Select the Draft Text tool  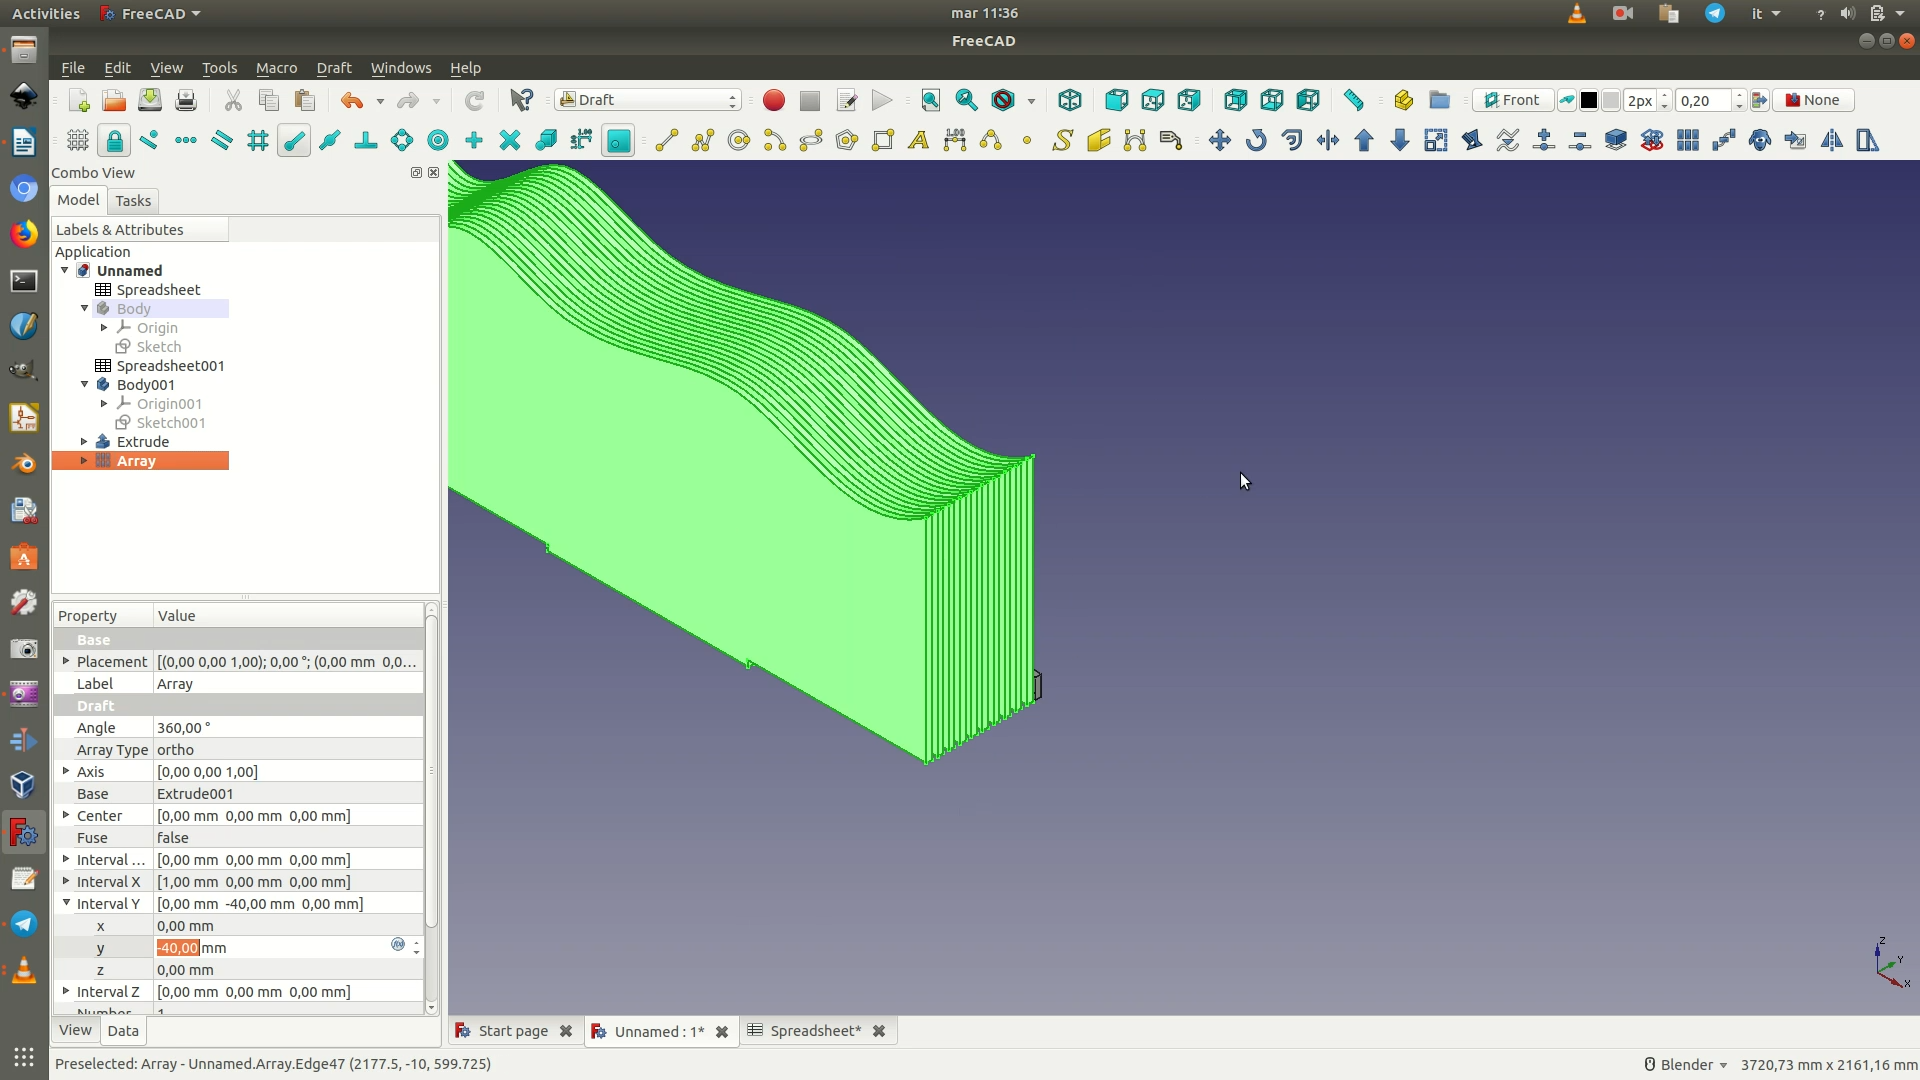(918, 140)
